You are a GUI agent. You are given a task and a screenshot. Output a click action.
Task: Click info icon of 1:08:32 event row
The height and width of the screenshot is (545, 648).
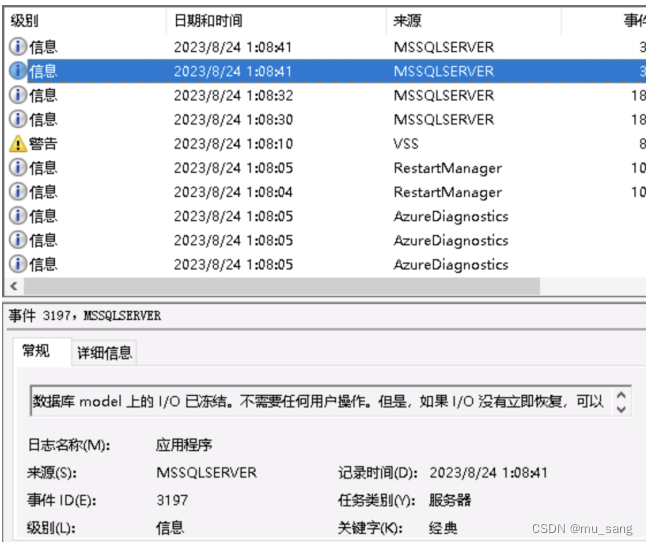click(18, 95)
